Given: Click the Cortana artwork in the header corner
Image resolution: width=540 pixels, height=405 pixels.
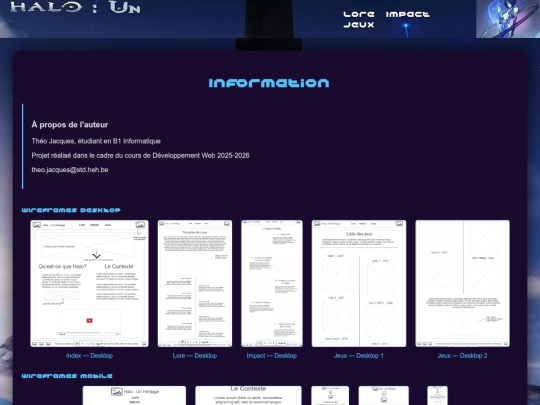Looking at the screenshot, I should coord(508,19).
